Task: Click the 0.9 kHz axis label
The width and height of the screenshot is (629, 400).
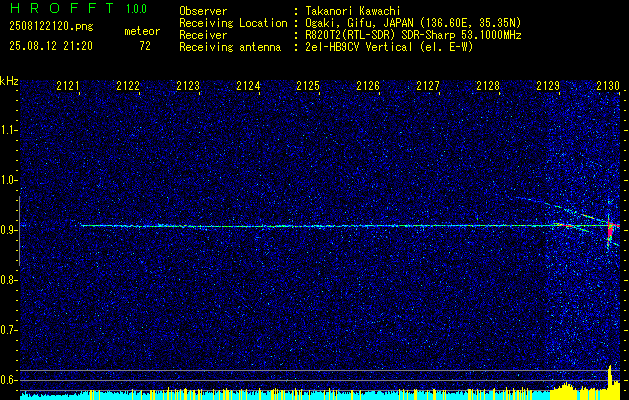Action: click(7, 230)
